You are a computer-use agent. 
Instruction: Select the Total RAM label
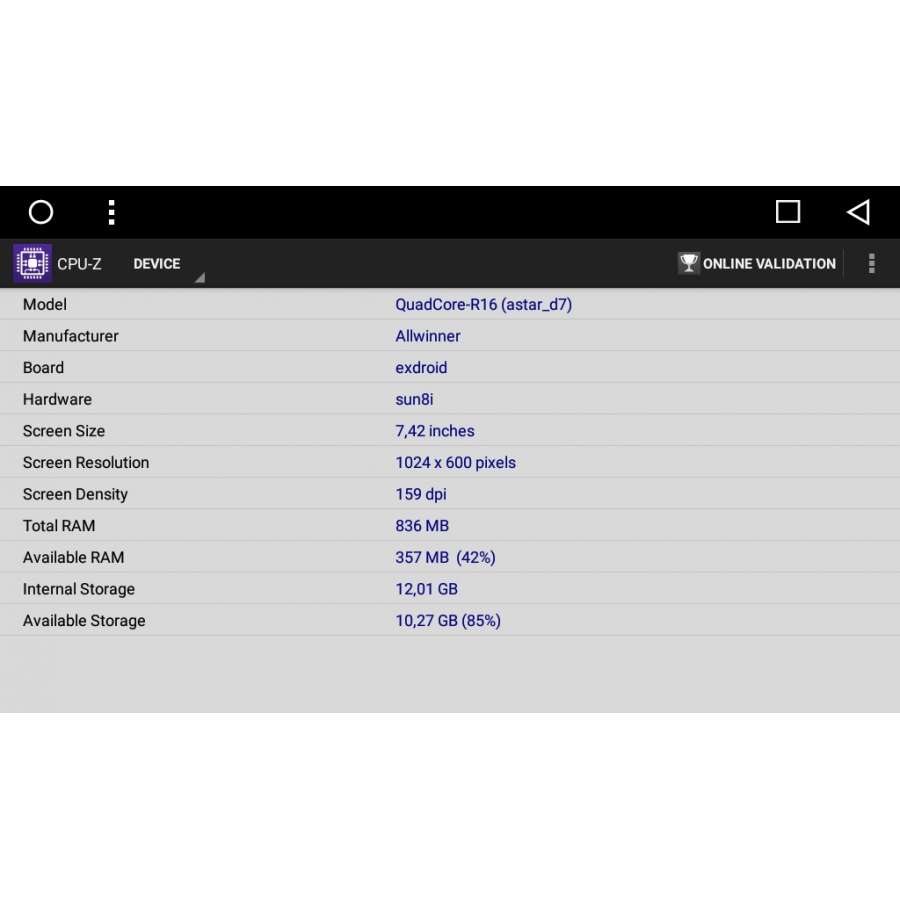point(59,526)
